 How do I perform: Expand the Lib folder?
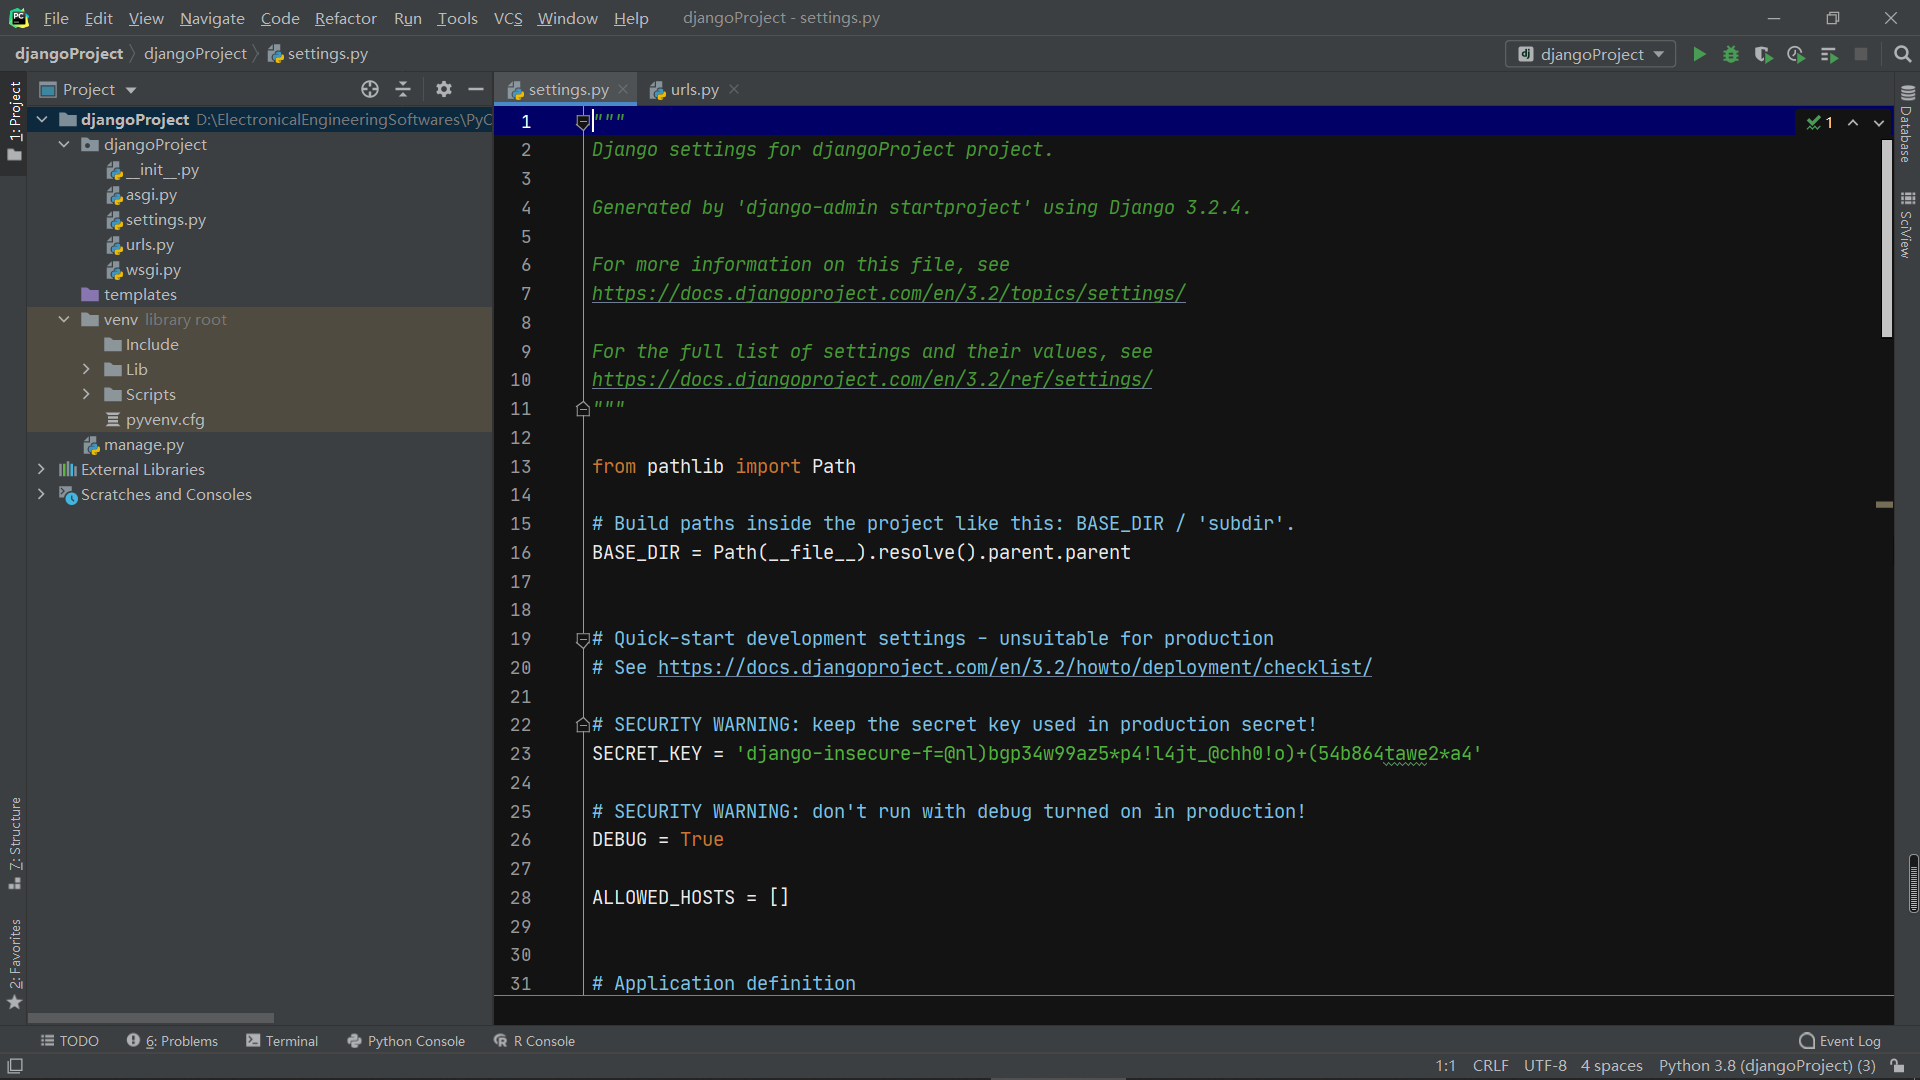[86, 369]
